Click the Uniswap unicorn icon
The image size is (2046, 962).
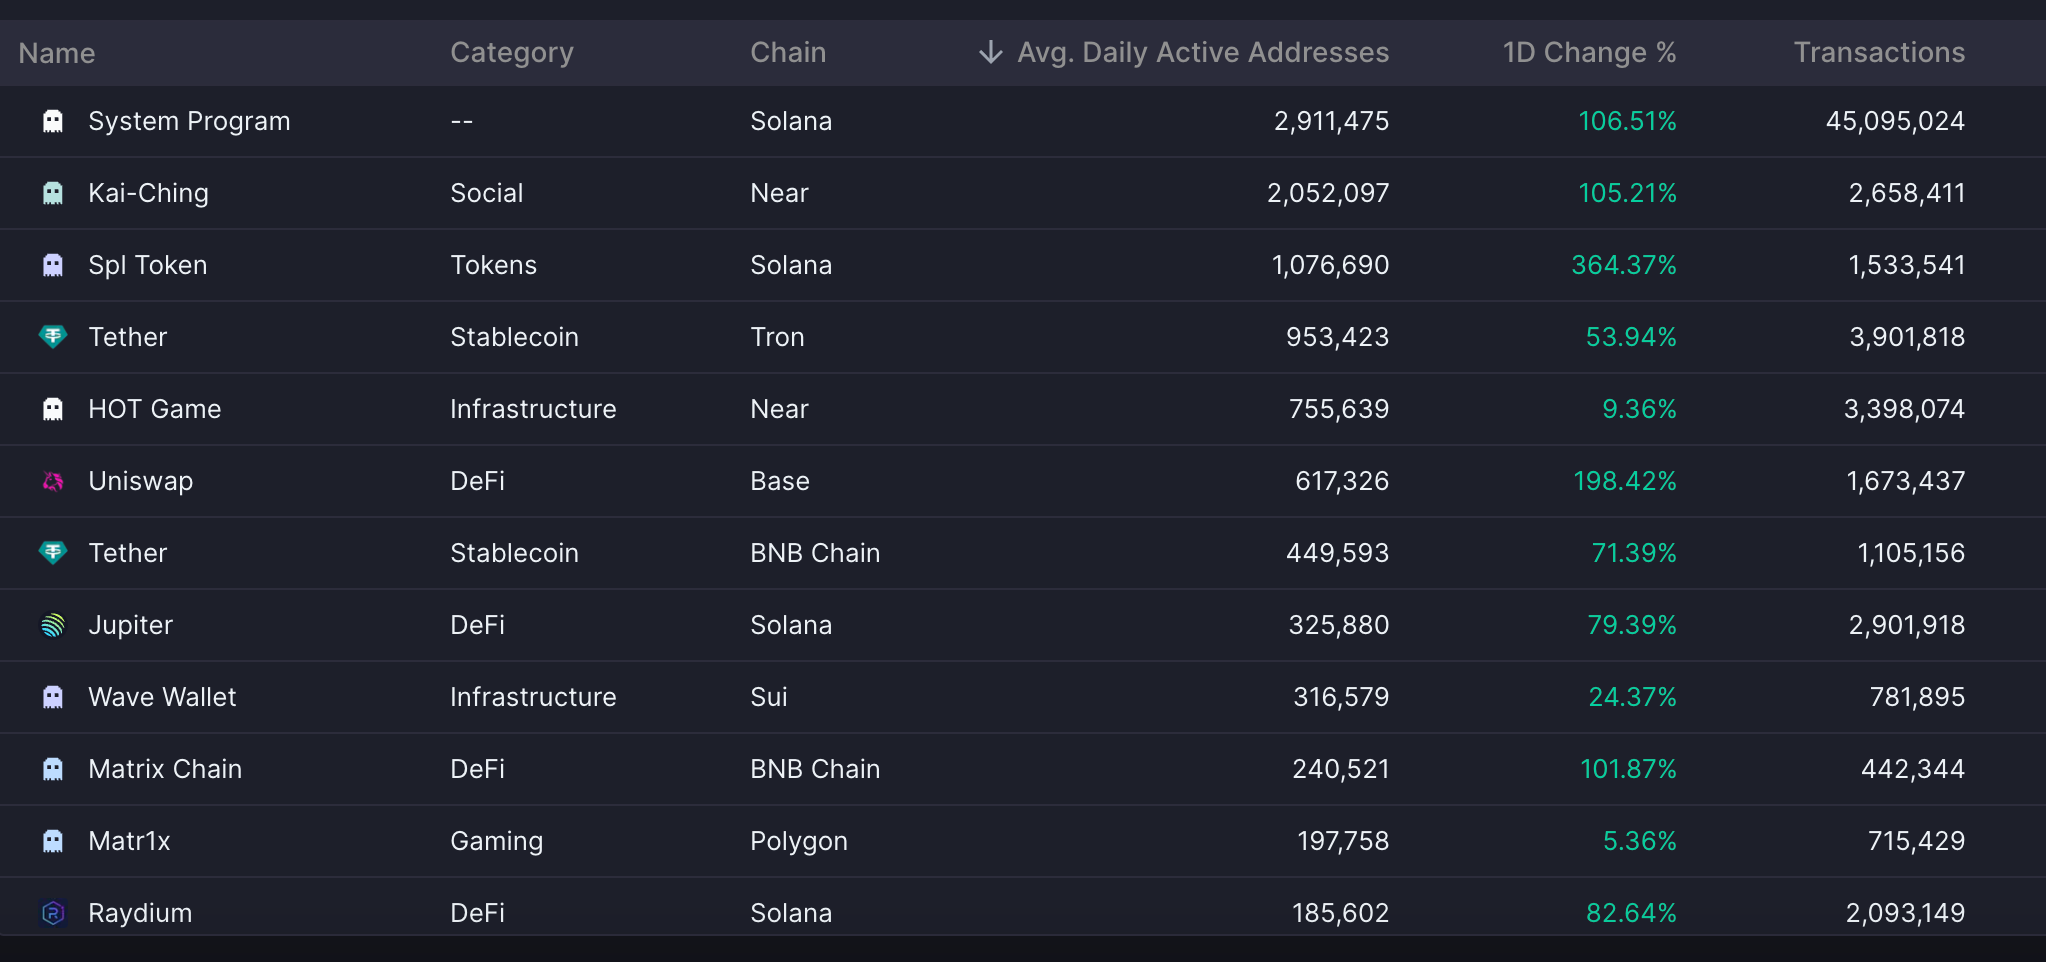point(53,481)
